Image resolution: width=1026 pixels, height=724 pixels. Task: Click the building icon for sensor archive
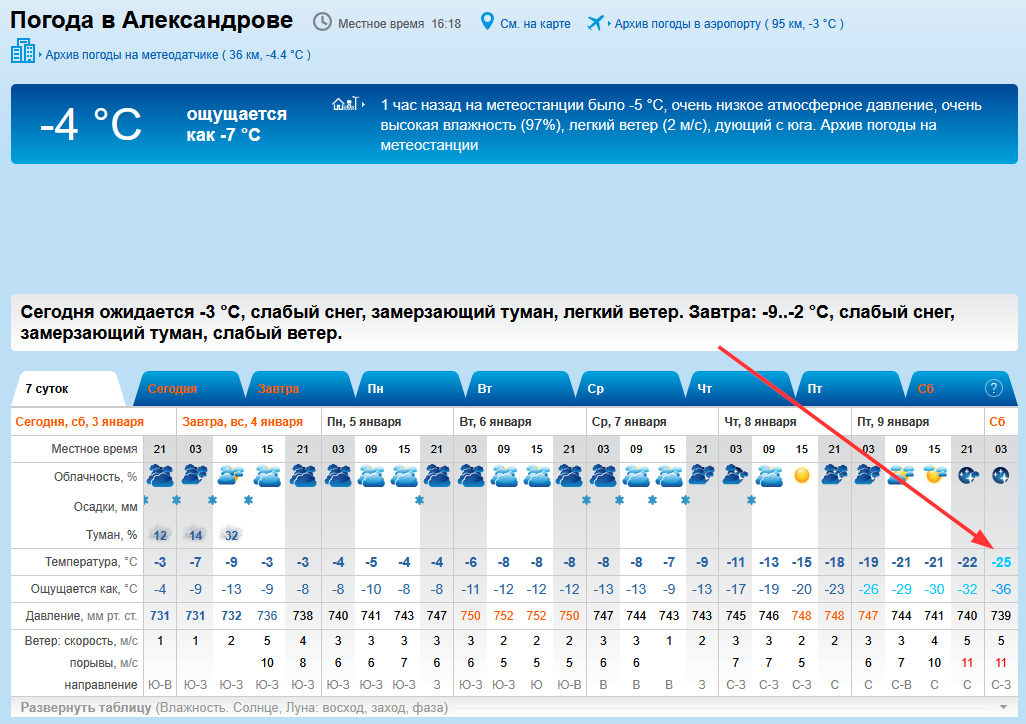(x=22, y=51)
